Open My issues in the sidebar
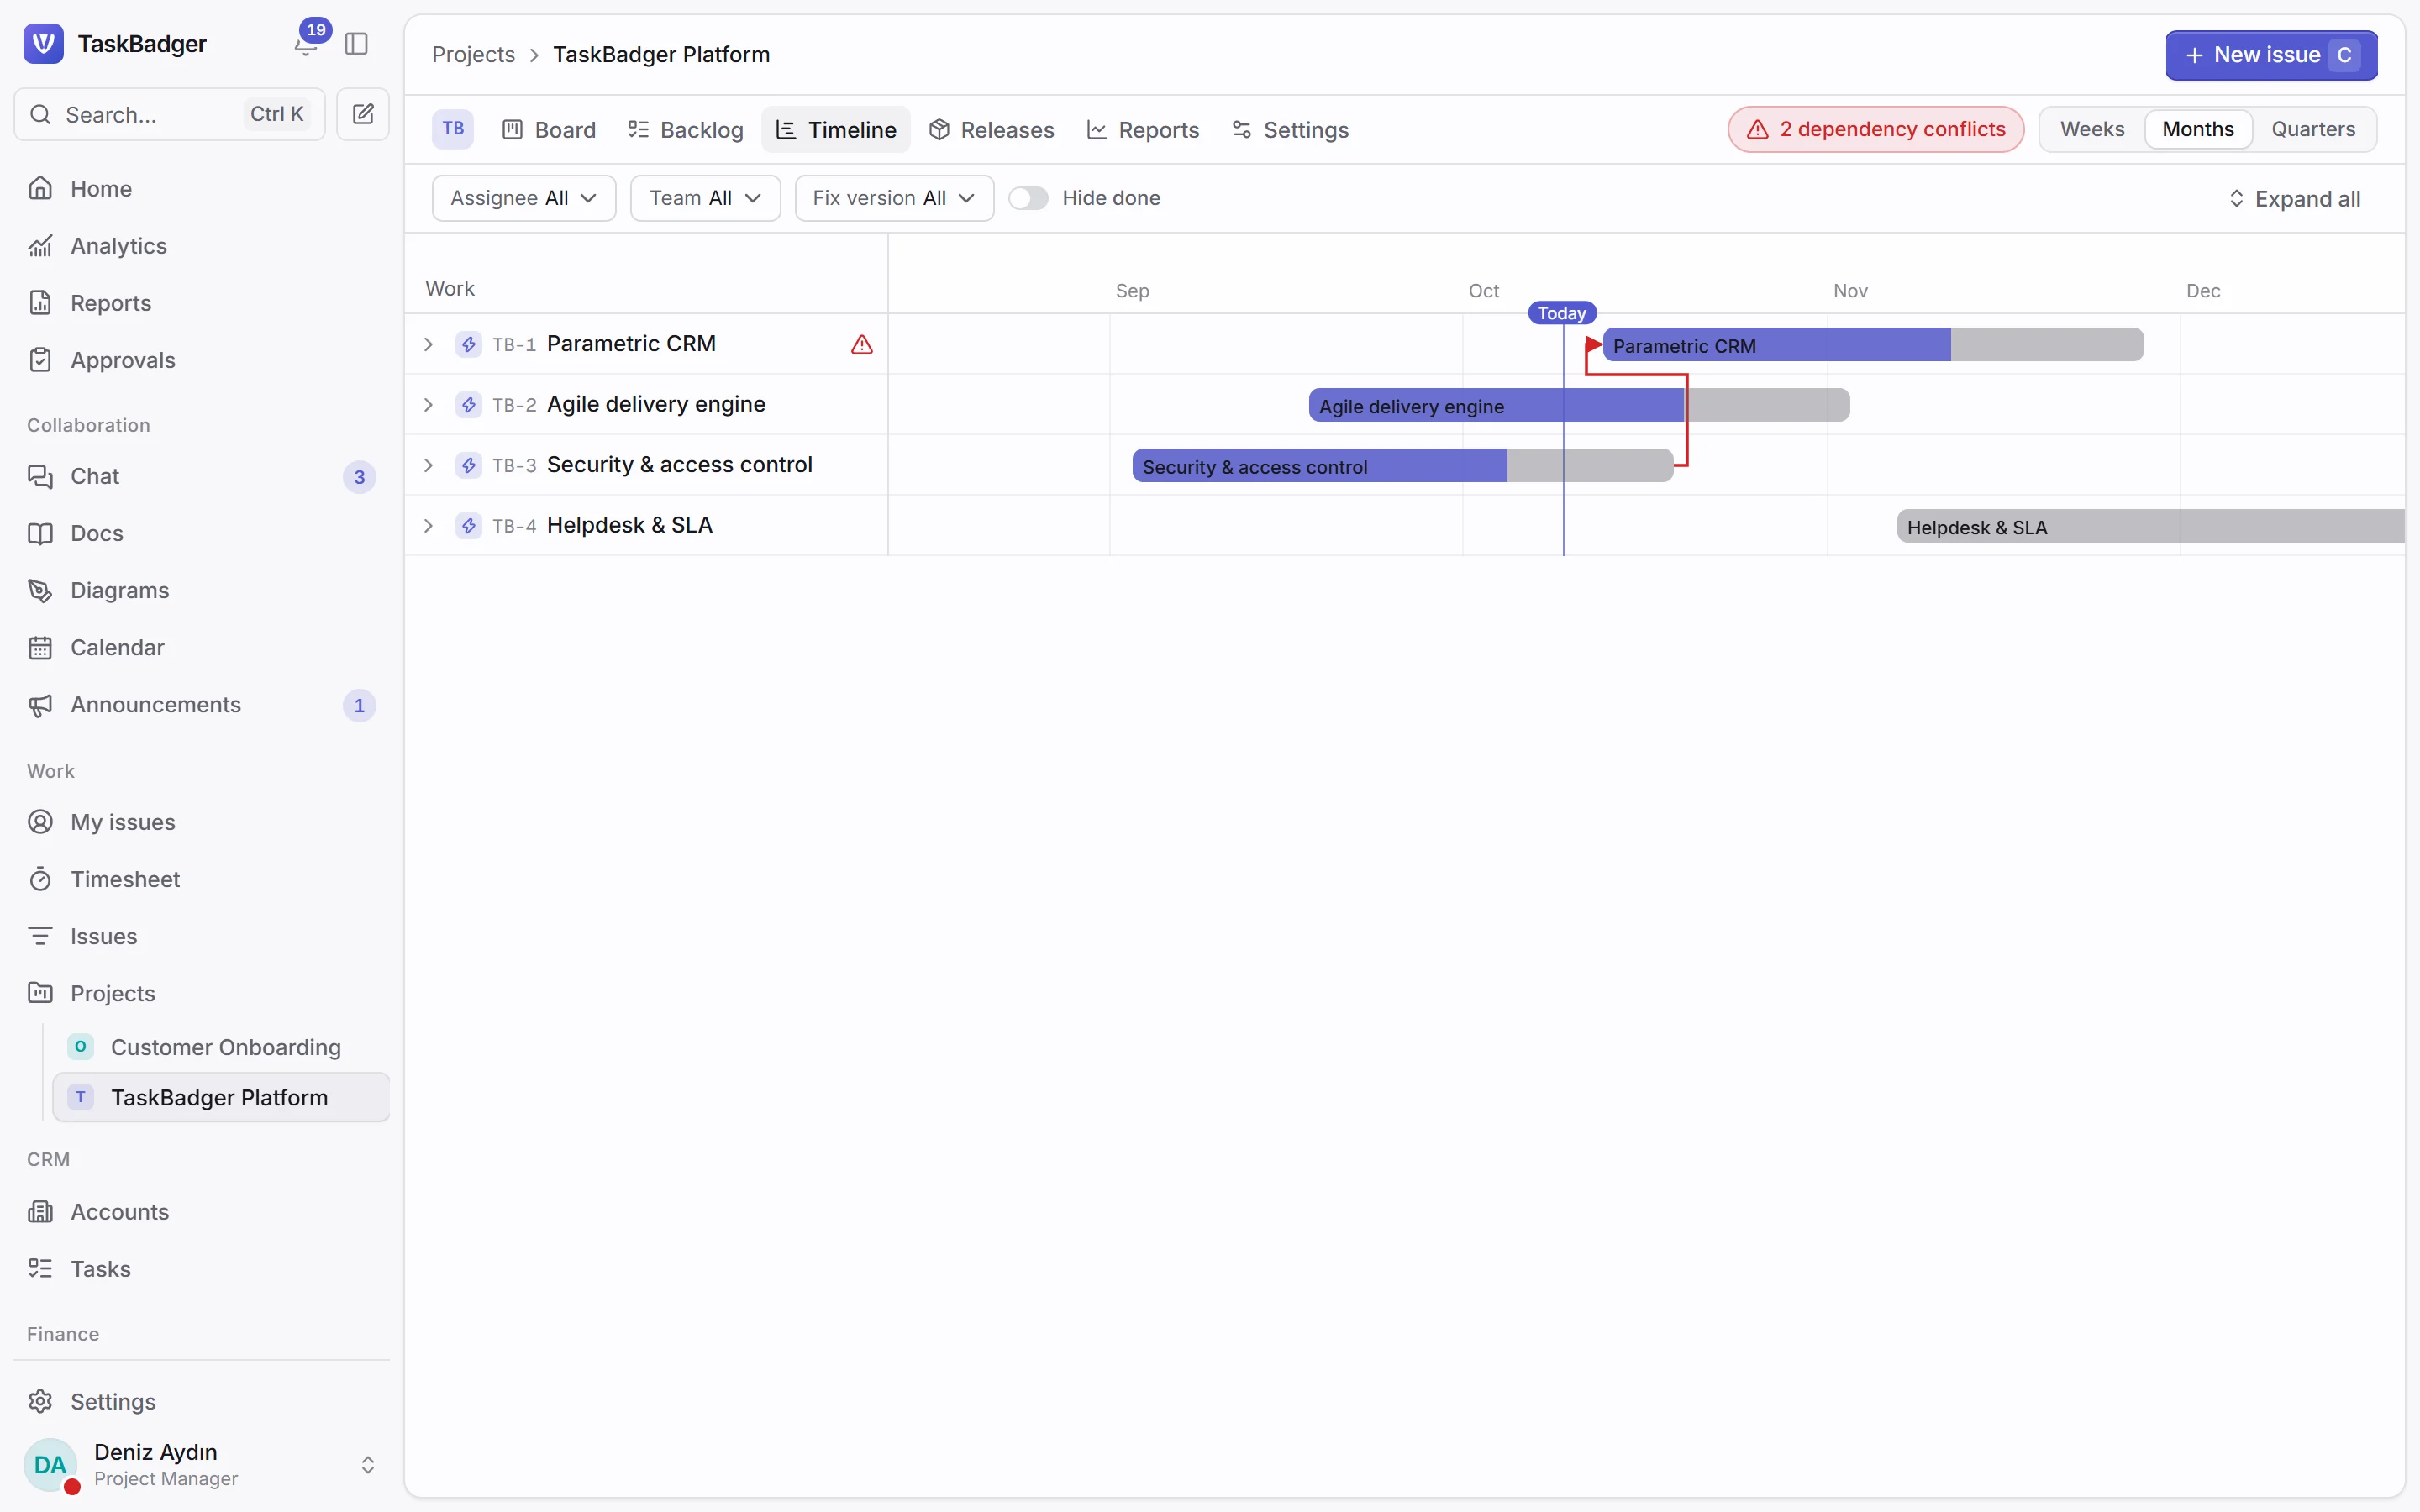2420x1512 pixels. point(201,822)
